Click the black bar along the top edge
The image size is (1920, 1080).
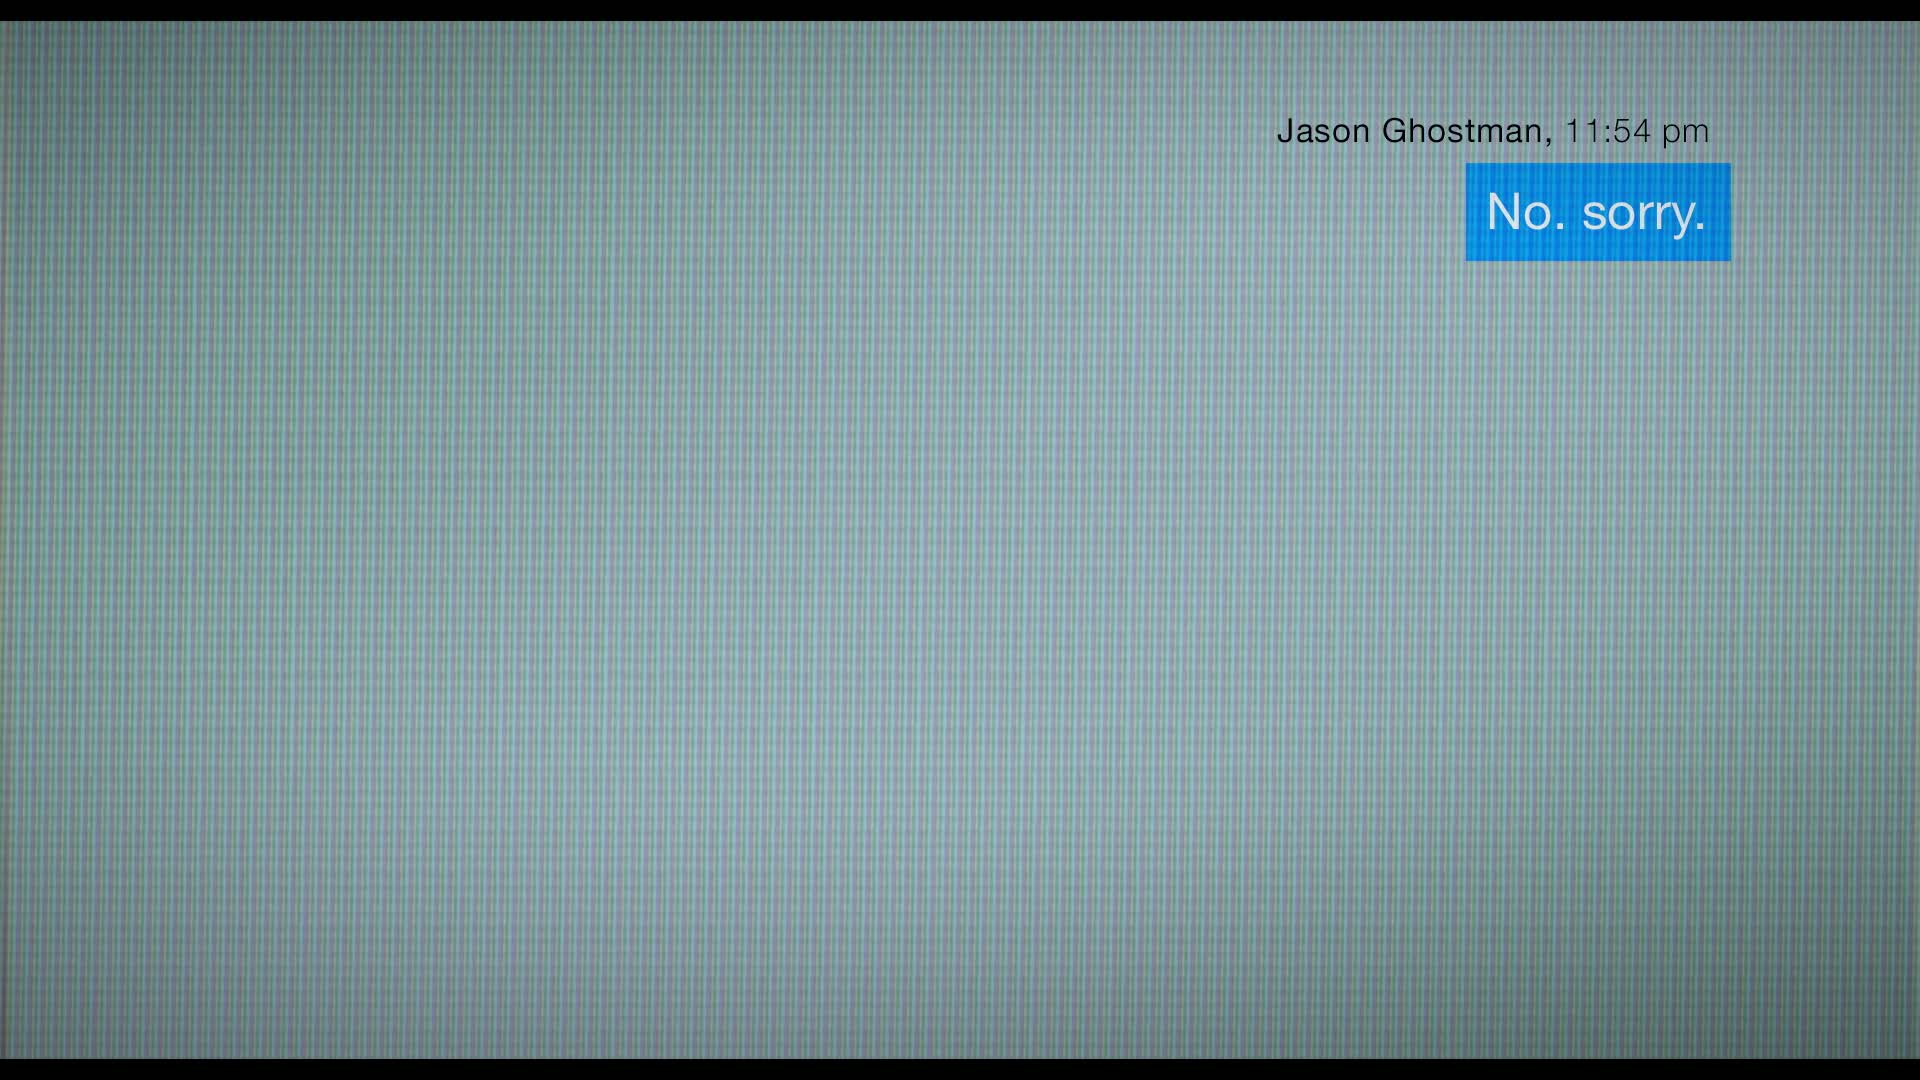(960, 9)
